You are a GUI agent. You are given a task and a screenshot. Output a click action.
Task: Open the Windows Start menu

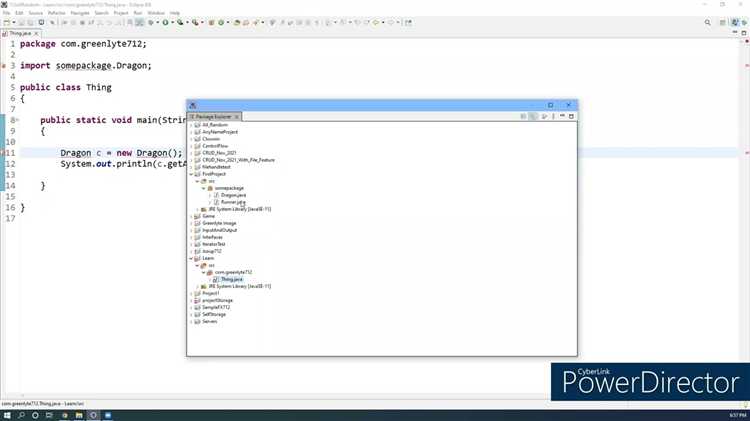pos(7,415)
